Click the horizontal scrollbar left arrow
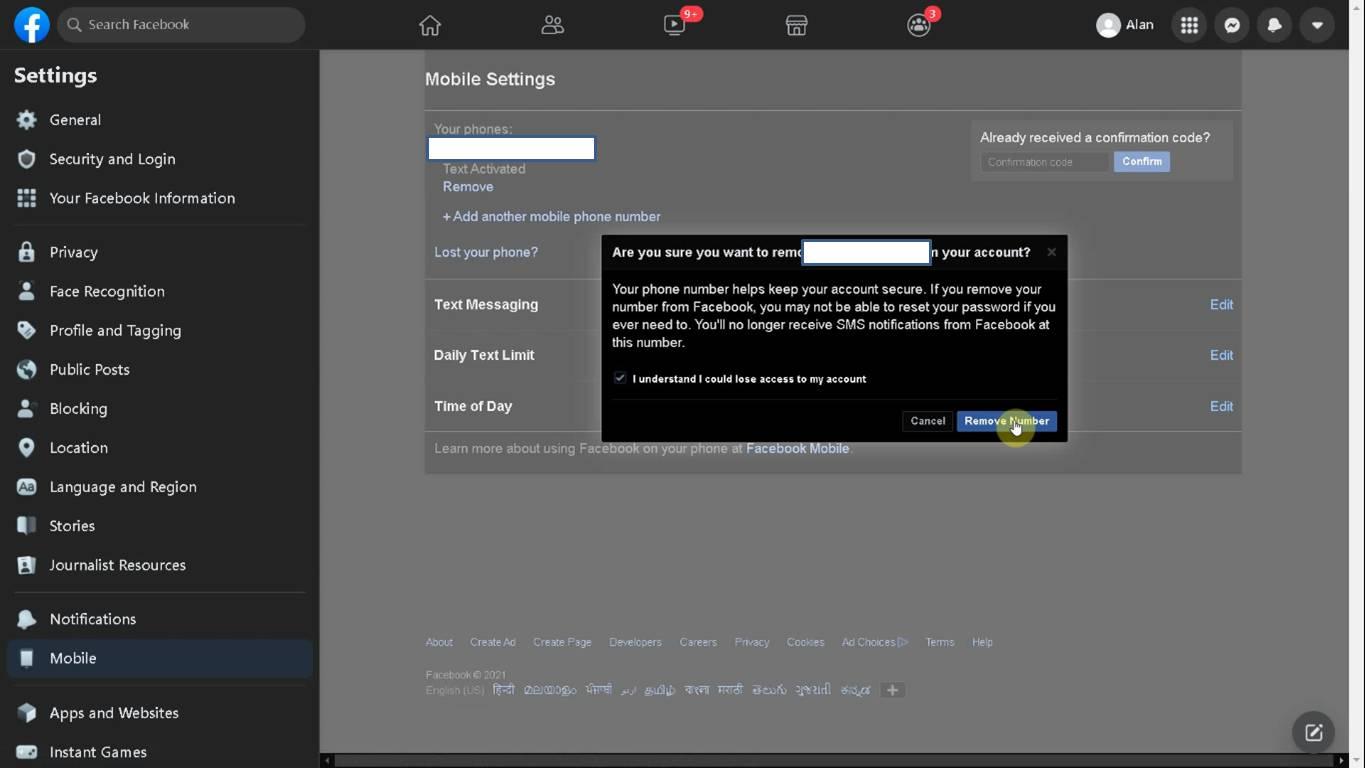1365x768 pixels. click(327, 761)
